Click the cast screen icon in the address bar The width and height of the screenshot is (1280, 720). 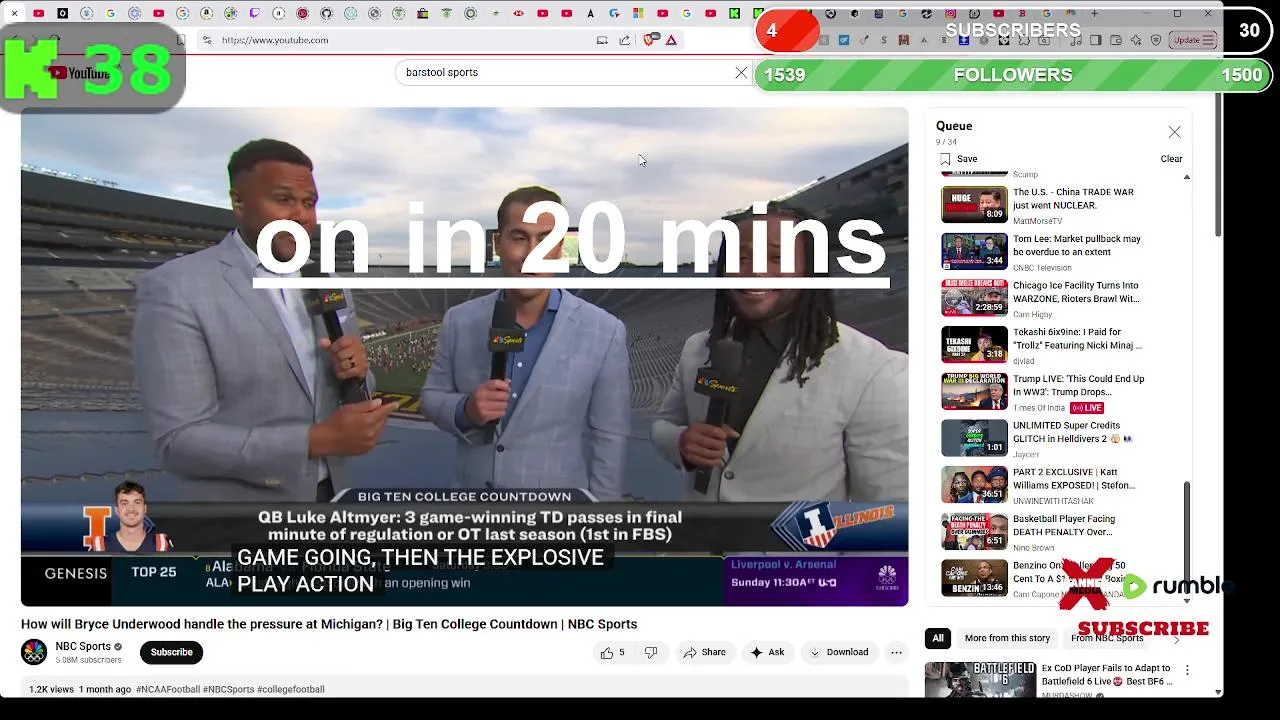coord(602,40)
